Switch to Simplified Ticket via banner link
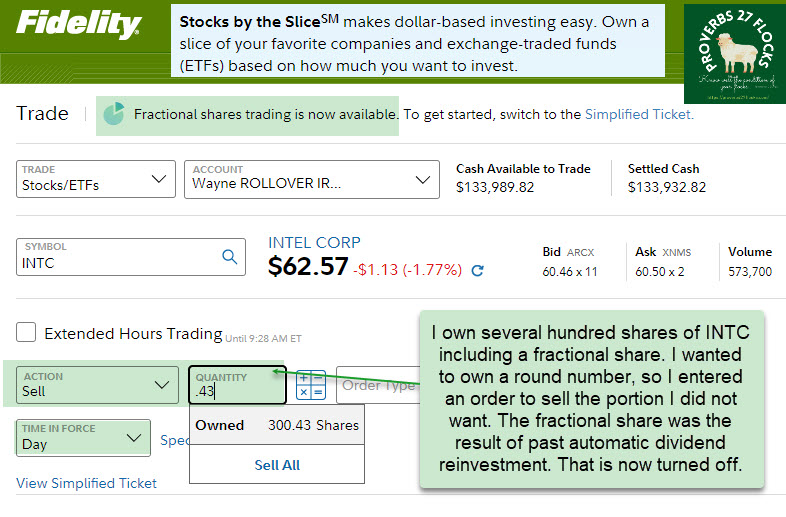The image size is (786, 517). (638, 114)
